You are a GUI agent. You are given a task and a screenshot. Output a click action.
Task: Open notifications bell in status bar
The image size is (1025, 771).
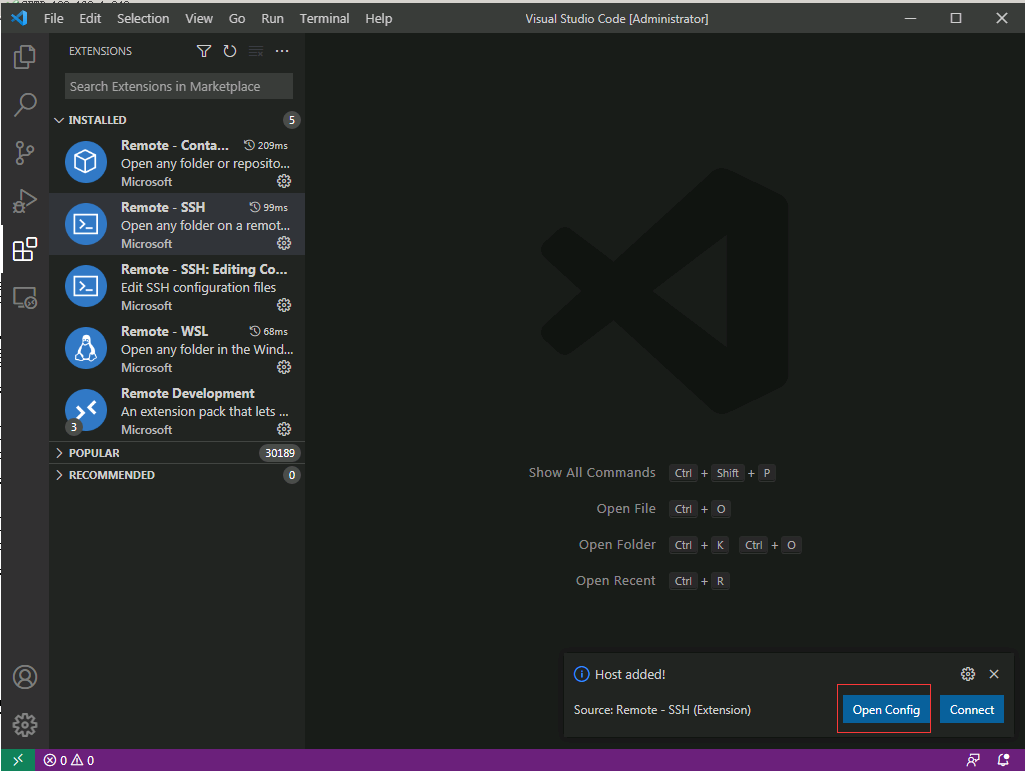(x=1003, y=760)
